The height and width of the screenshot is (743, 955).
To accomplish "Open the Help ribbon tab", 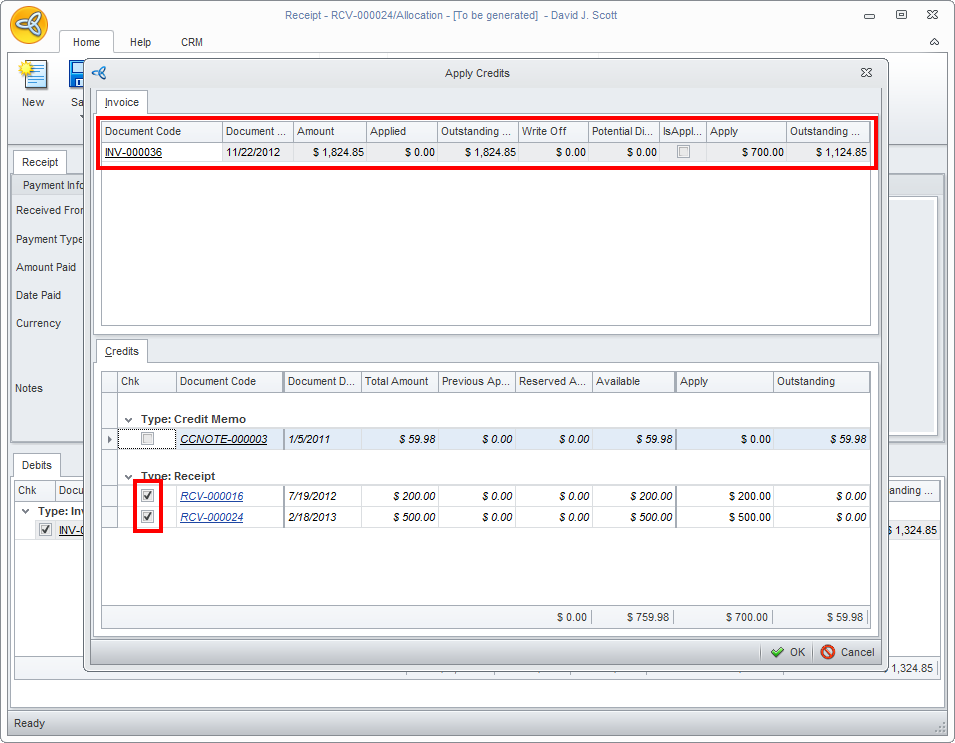I will tap(140, 43).
